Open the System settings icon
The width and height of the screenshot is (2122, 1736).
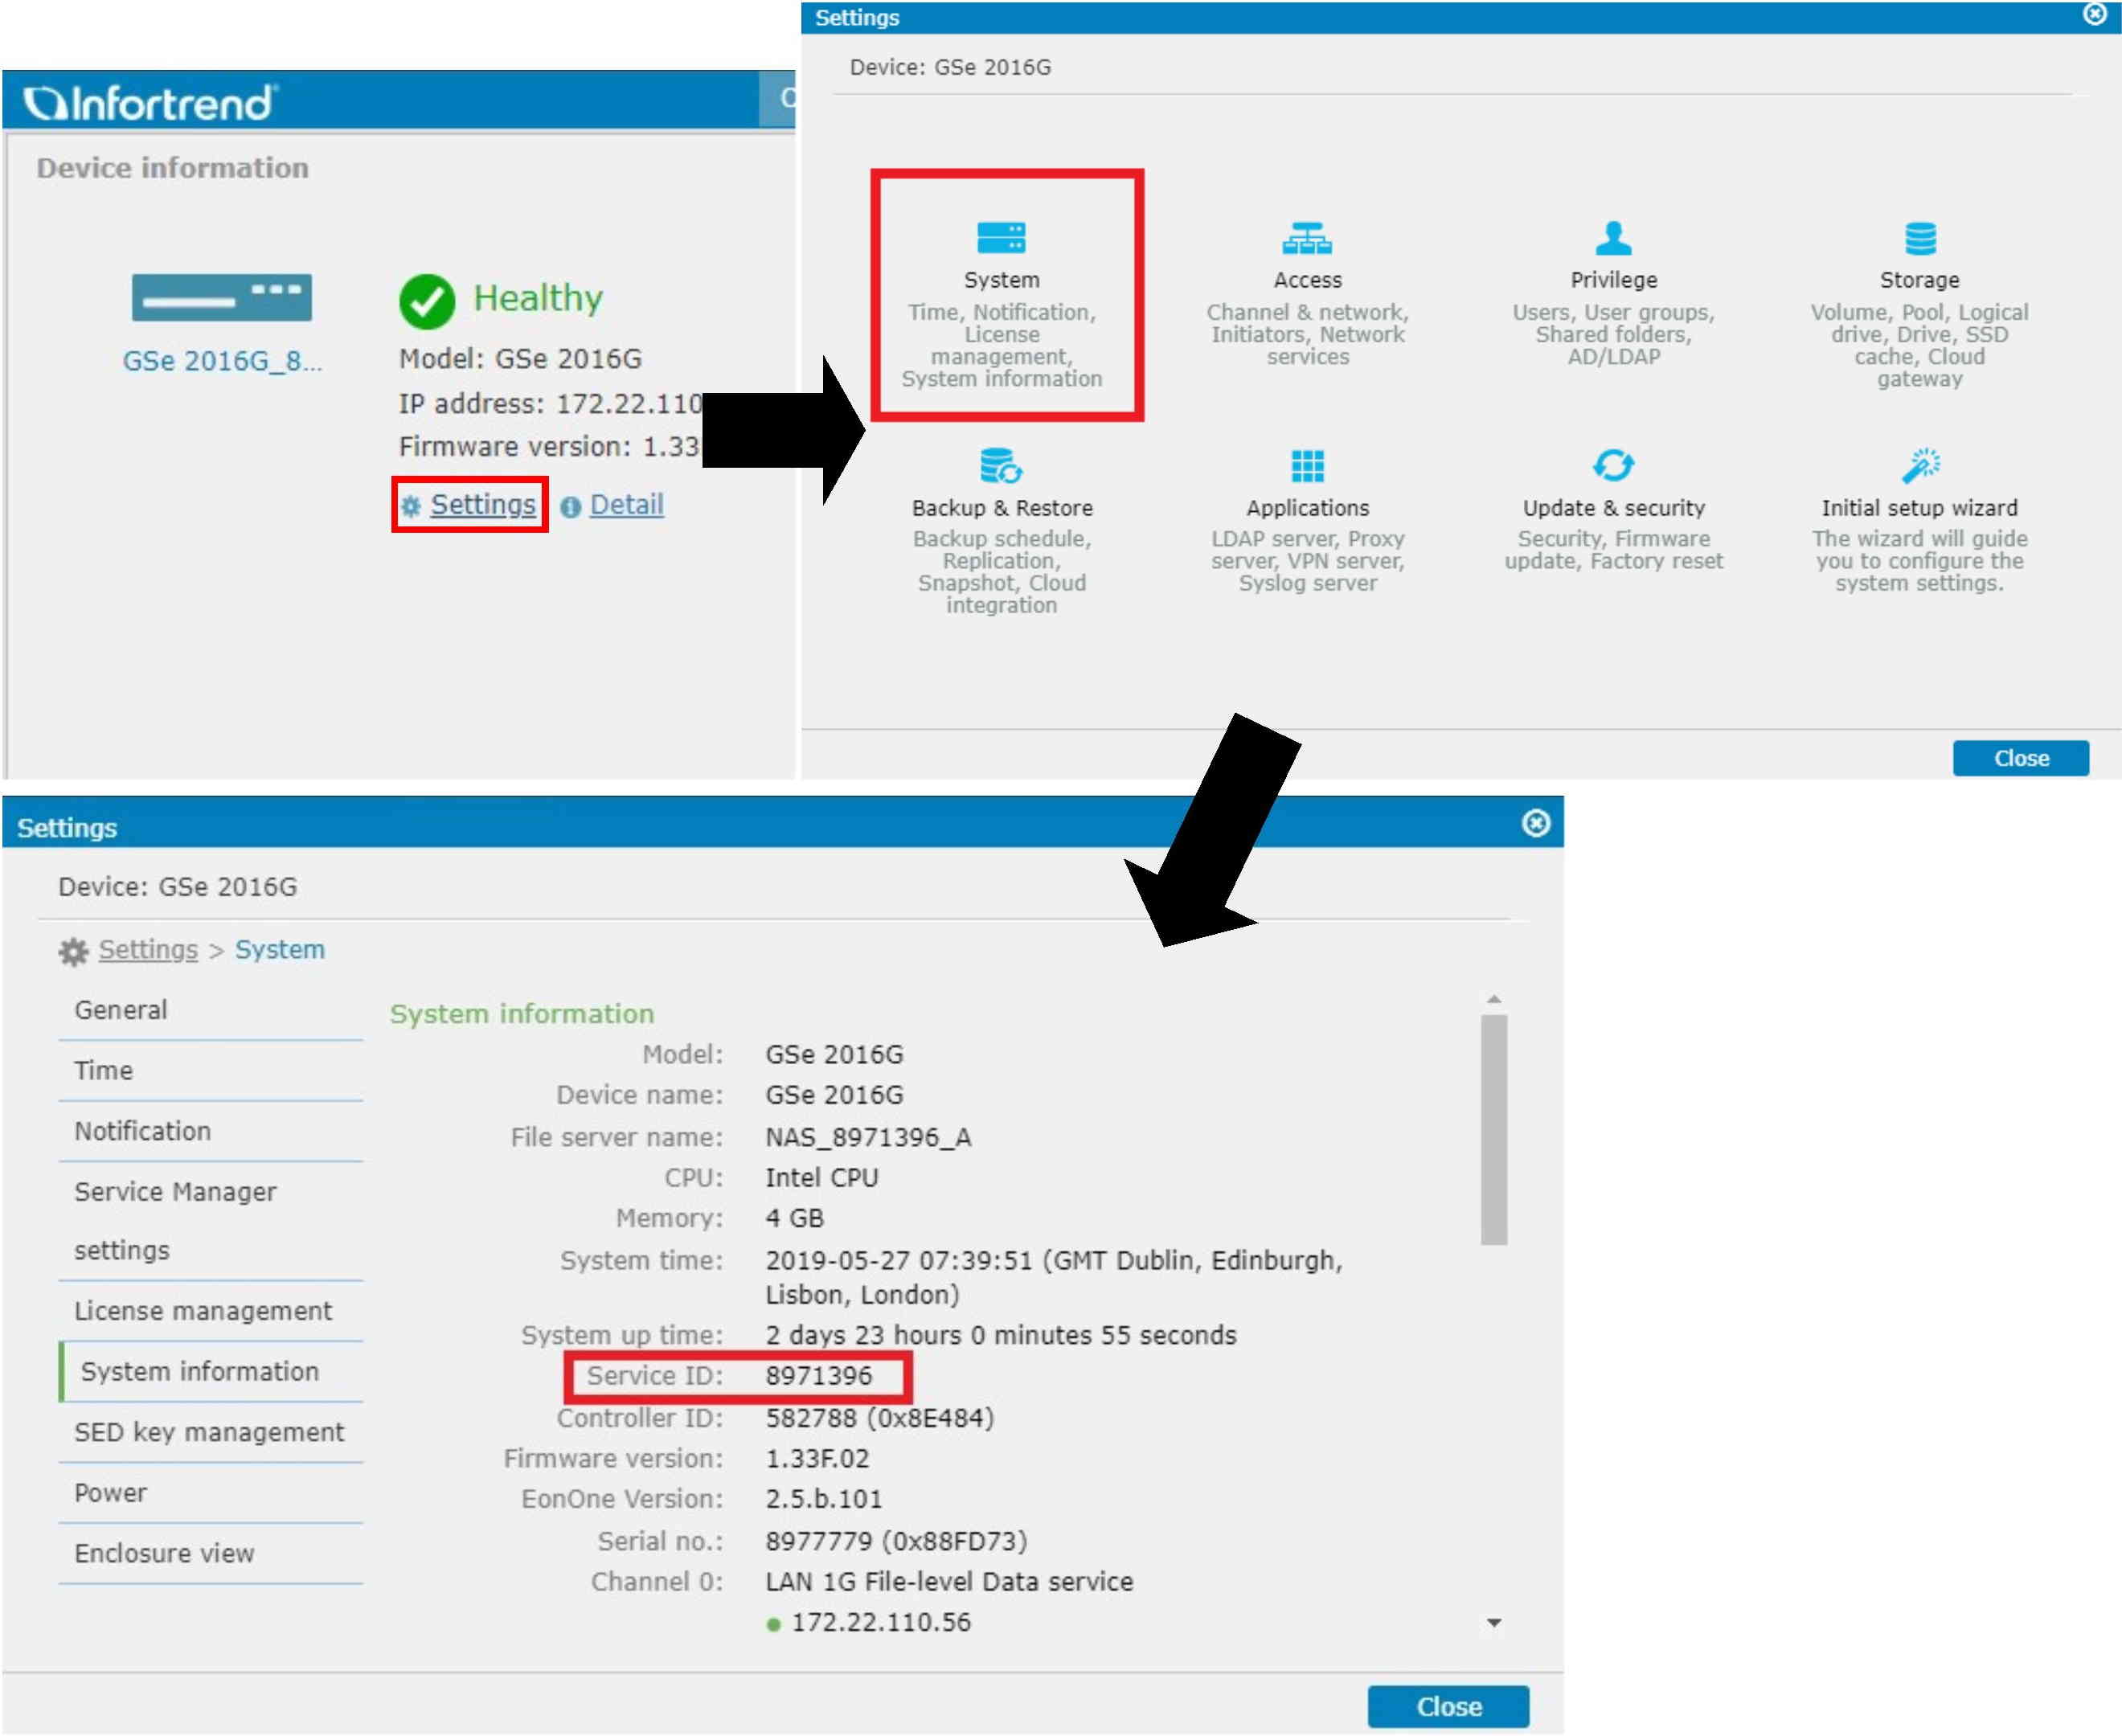(1001, 239)
